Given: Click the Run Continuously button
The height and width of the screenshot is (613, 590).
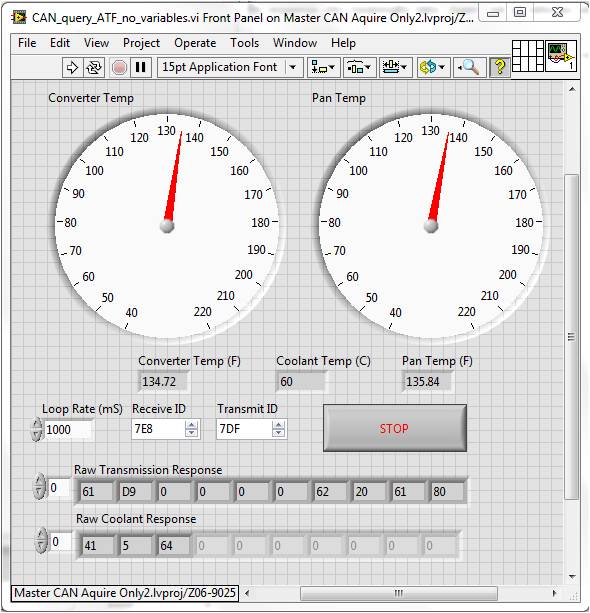Looking at the screenshot, I should [94, 67].
